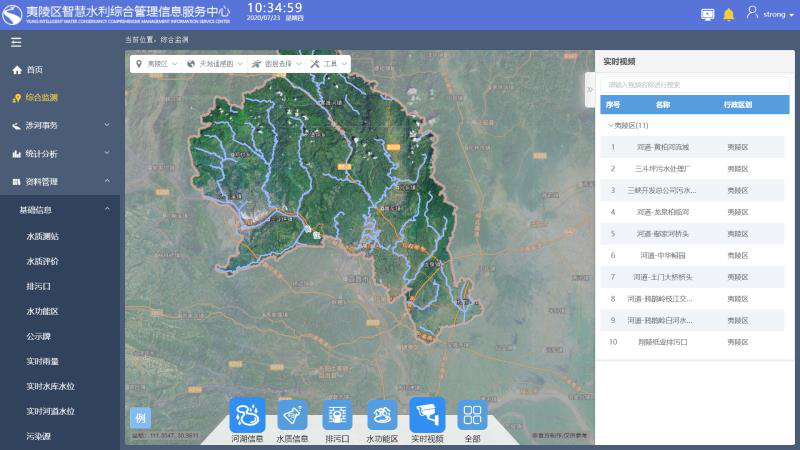Open the strong user account dropdown arrow
The image size is (800, 450).
coord(791,15)
